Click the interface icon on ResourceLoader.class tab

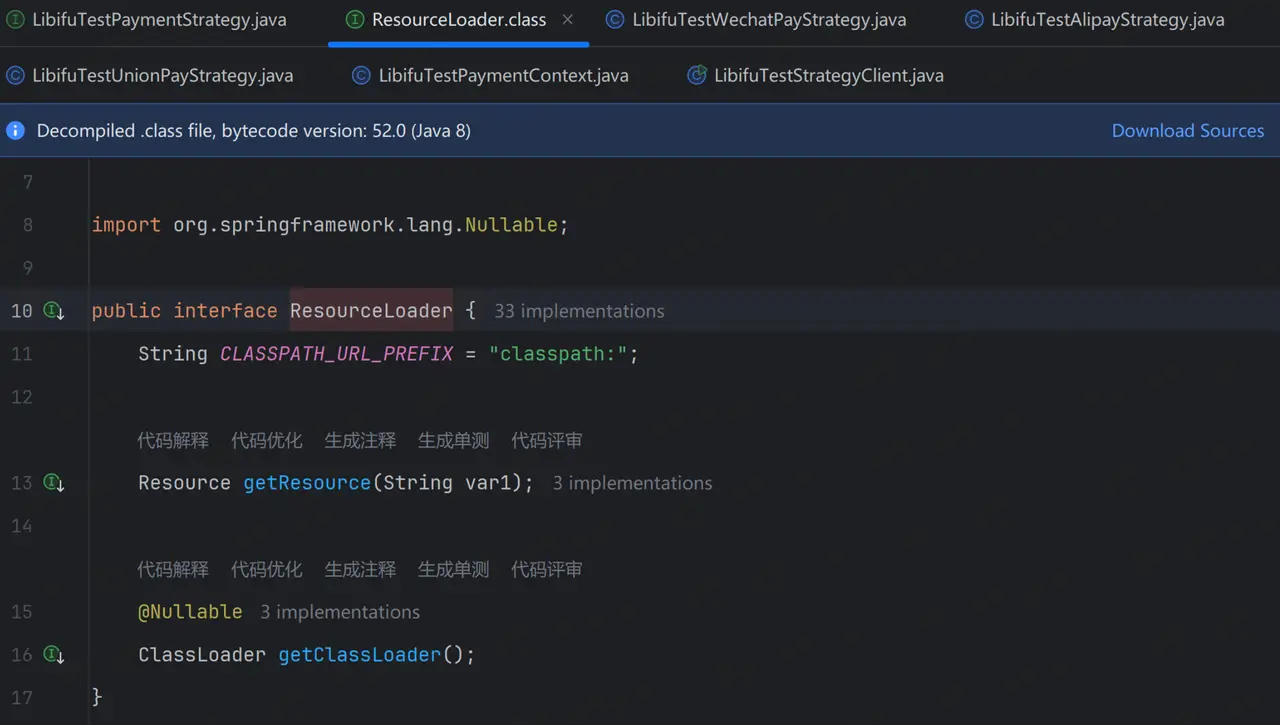point(354,19)
